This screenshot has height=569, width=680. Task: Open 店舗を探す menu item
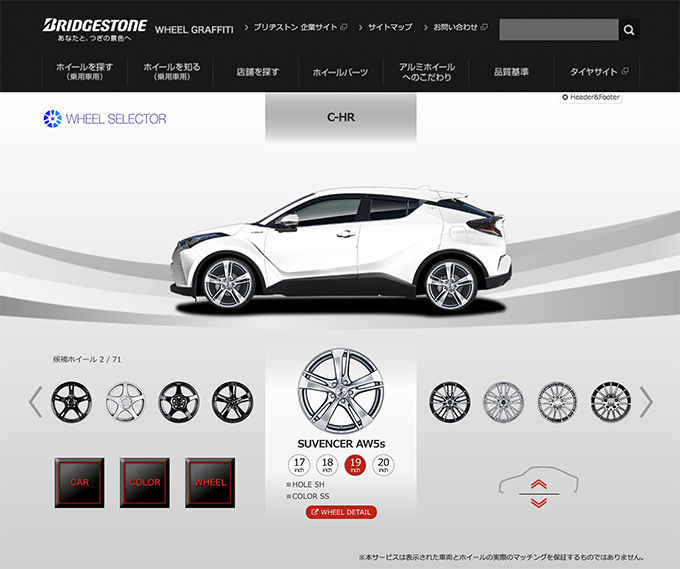[257, 72]
